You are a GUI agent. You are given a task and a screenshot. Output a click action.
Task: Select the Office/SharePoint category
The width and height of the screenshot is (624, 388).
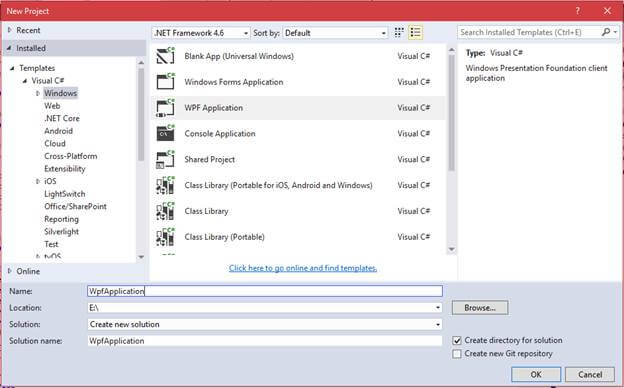pos(75,207)
